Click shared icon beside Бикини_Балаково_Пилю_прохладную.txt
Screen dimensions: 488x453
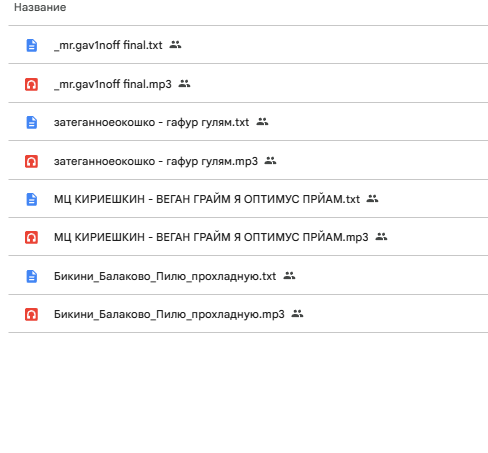click(x=289, y=276)
